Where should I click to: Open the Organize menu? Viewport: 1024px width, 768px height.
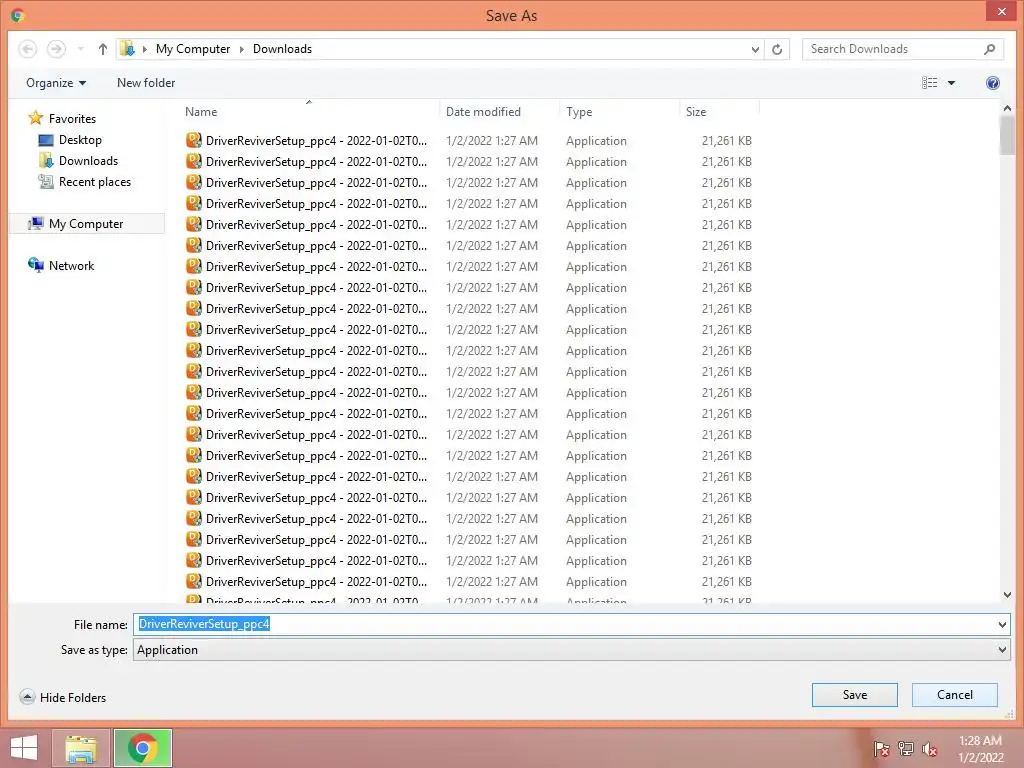(x=56, y=83)
